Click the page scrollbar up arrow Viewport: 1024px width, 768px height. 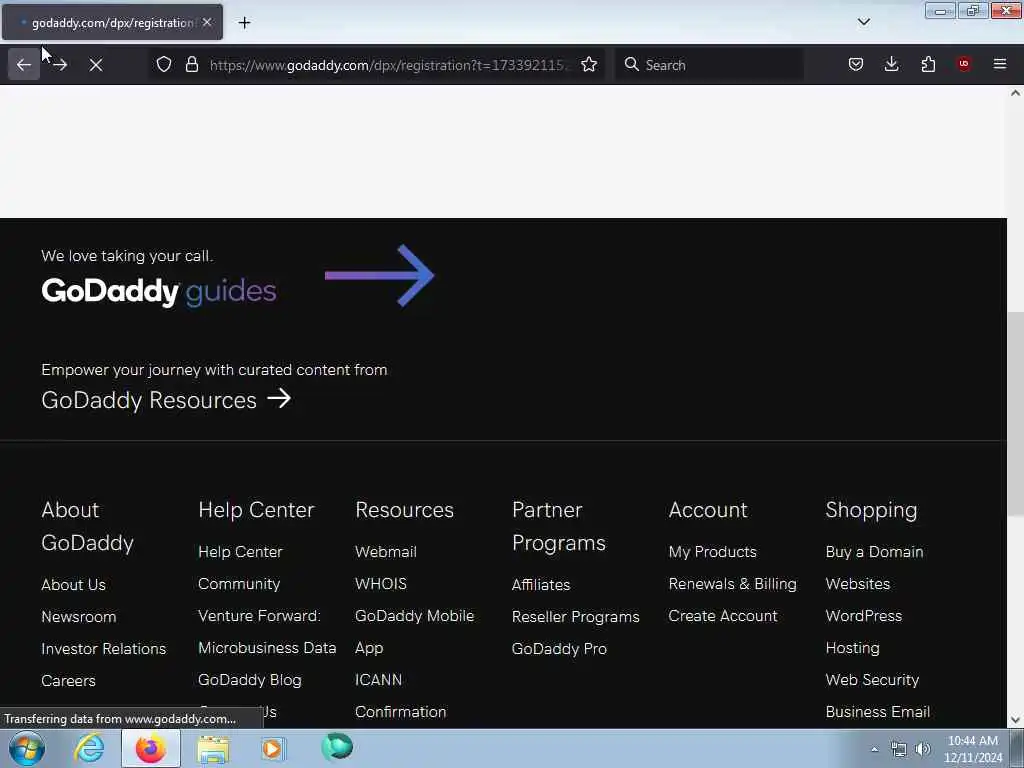[x=1015, y=93]
